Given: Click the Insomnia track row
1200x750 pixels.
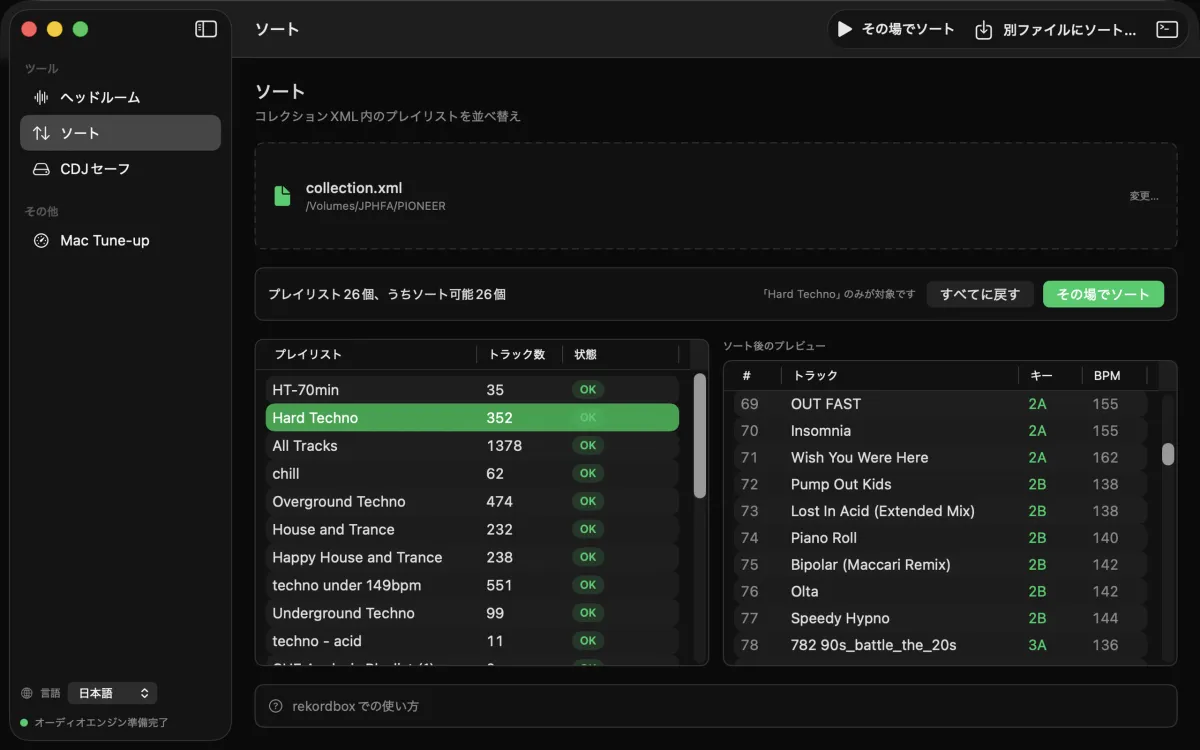Looking at the screenshot, I should point(940,431).
